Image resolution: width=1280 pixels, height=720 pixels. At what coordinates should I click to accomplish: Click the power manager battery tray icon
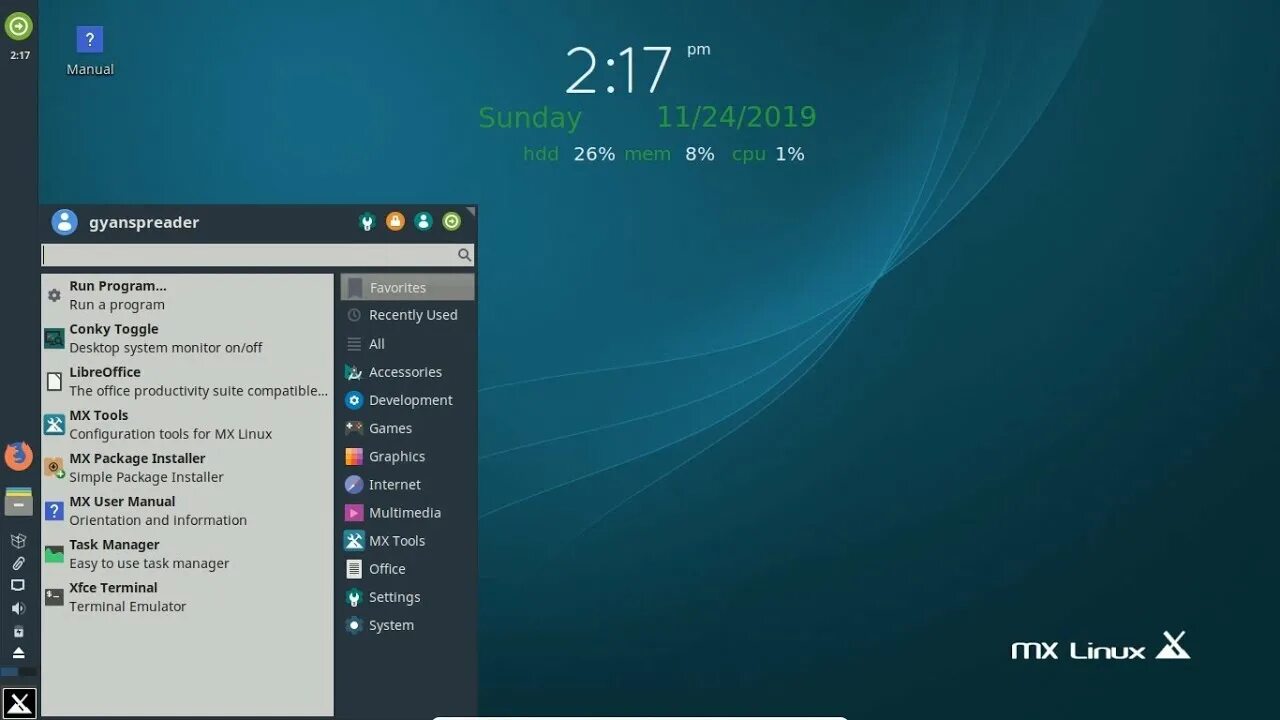(18, 631)
